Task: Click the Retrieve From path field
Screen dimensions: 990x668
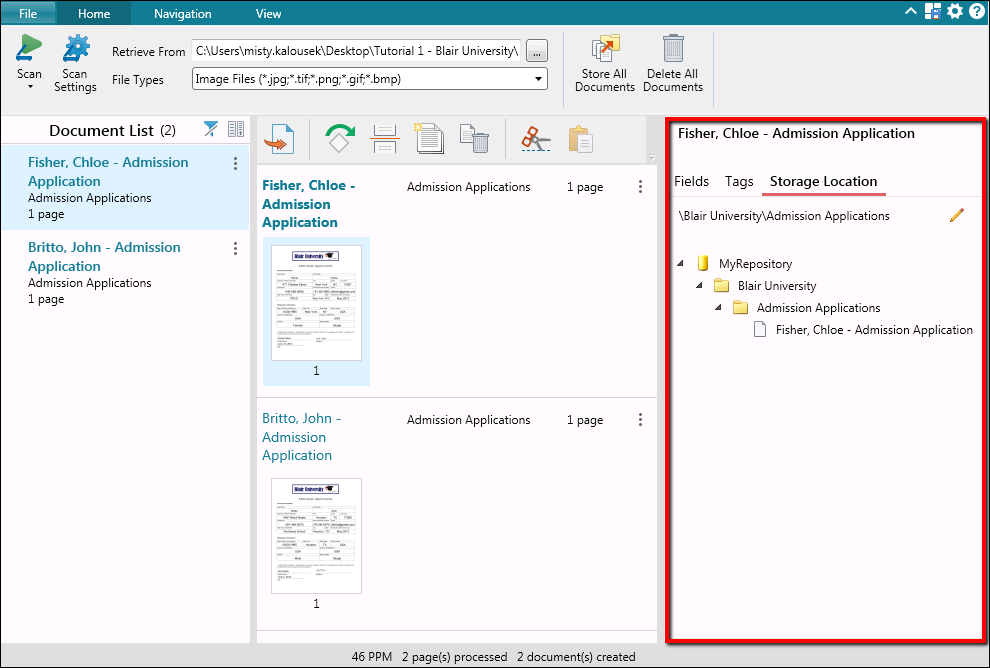Action: coord(356,51)
